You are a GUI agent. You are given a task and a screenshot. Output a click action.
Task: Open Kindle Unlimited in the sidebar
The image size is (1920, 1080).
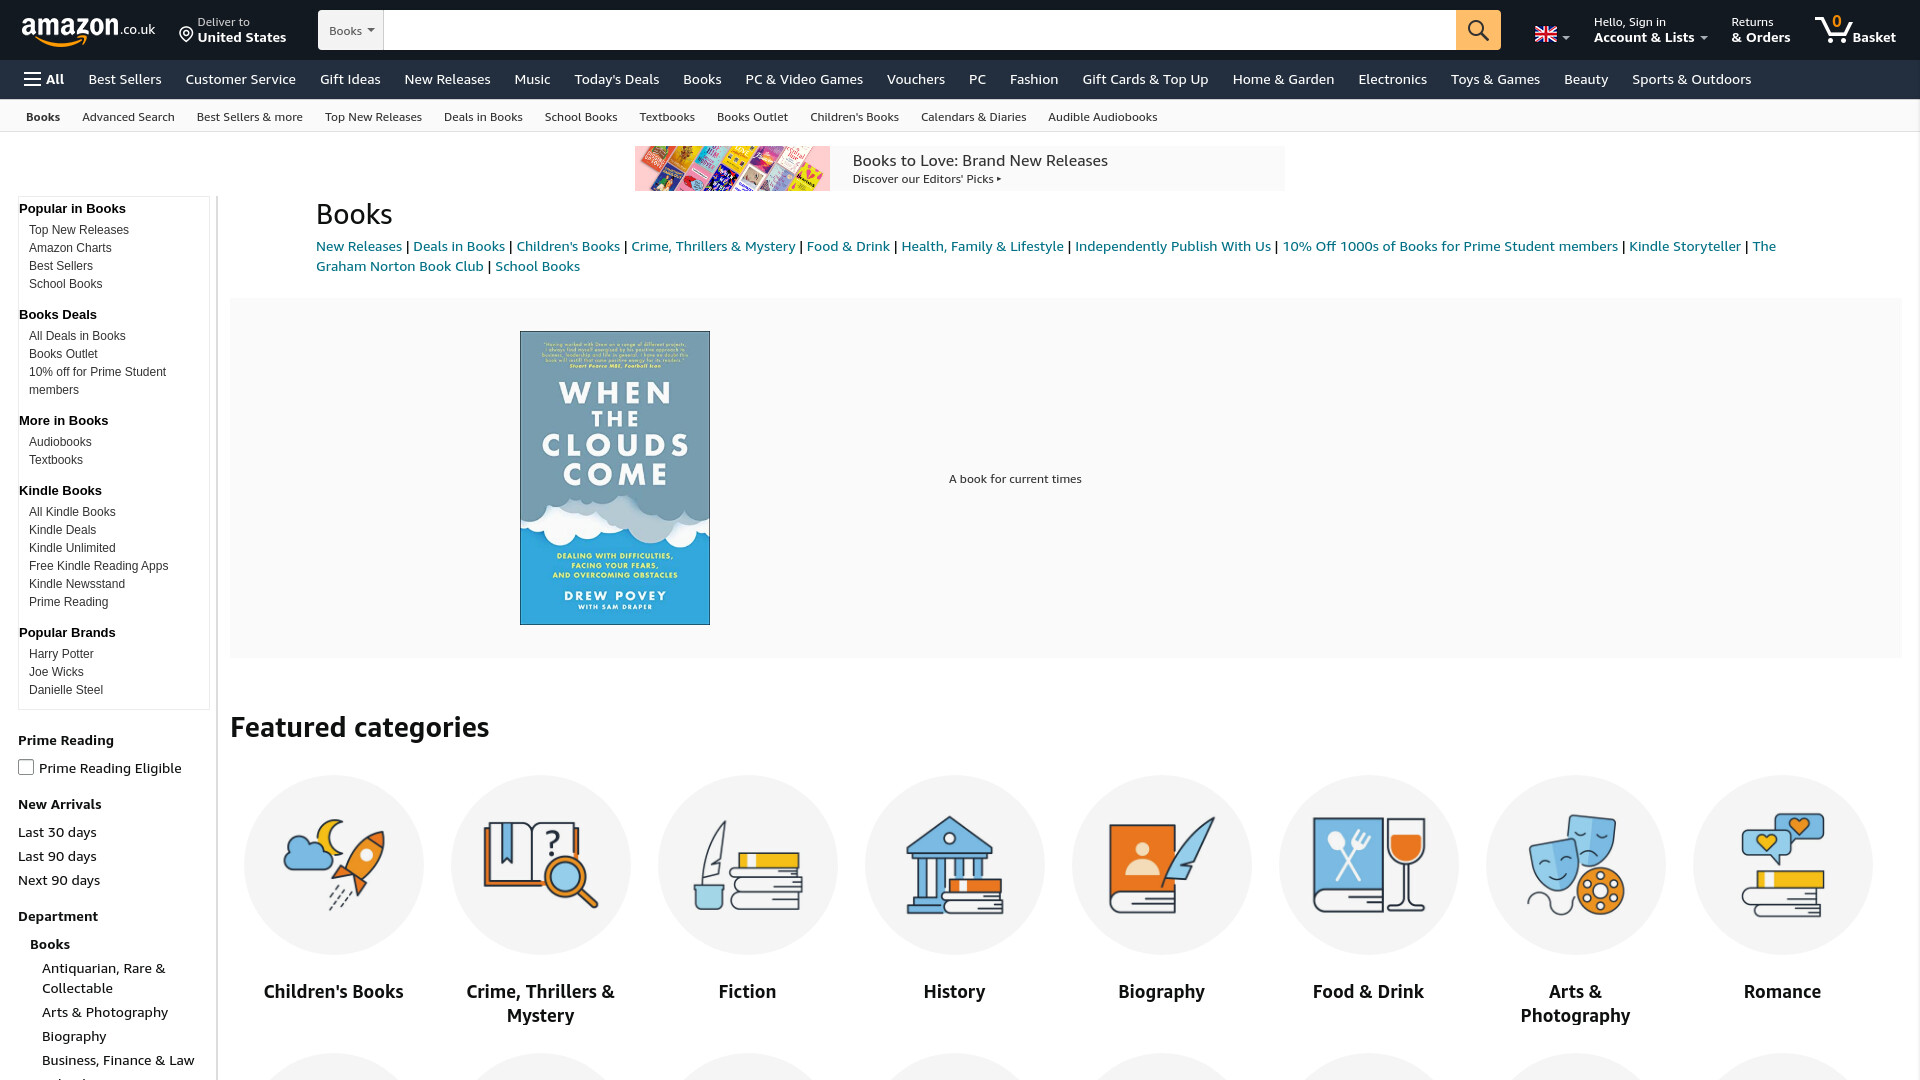coord(72,548)
